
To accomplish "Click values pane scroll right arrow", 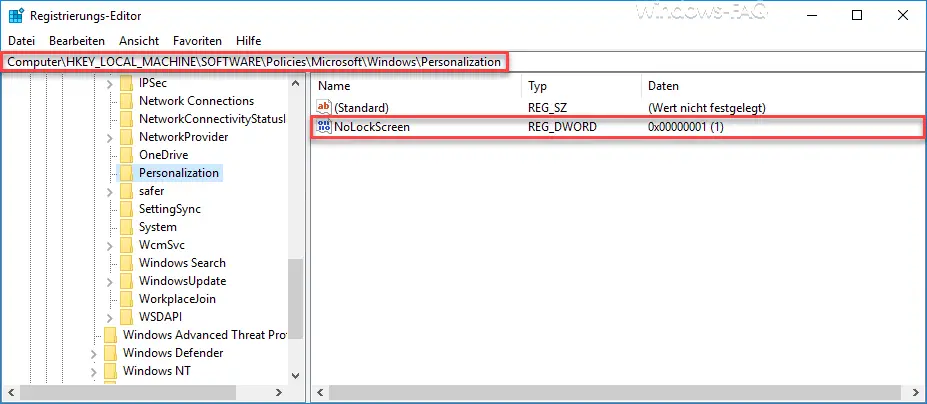I will click(917, 392).
